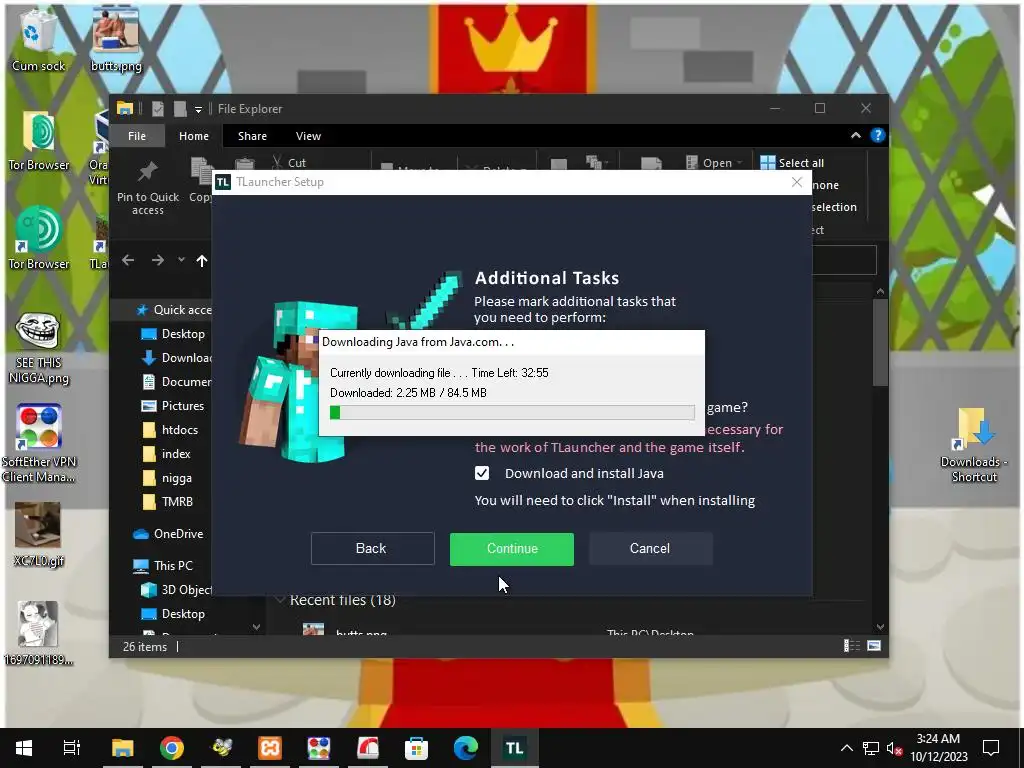Open the recent locations dropdown arrow
Image resolution: width=1024 pixels, height=768 pixels.
(181, 260)
